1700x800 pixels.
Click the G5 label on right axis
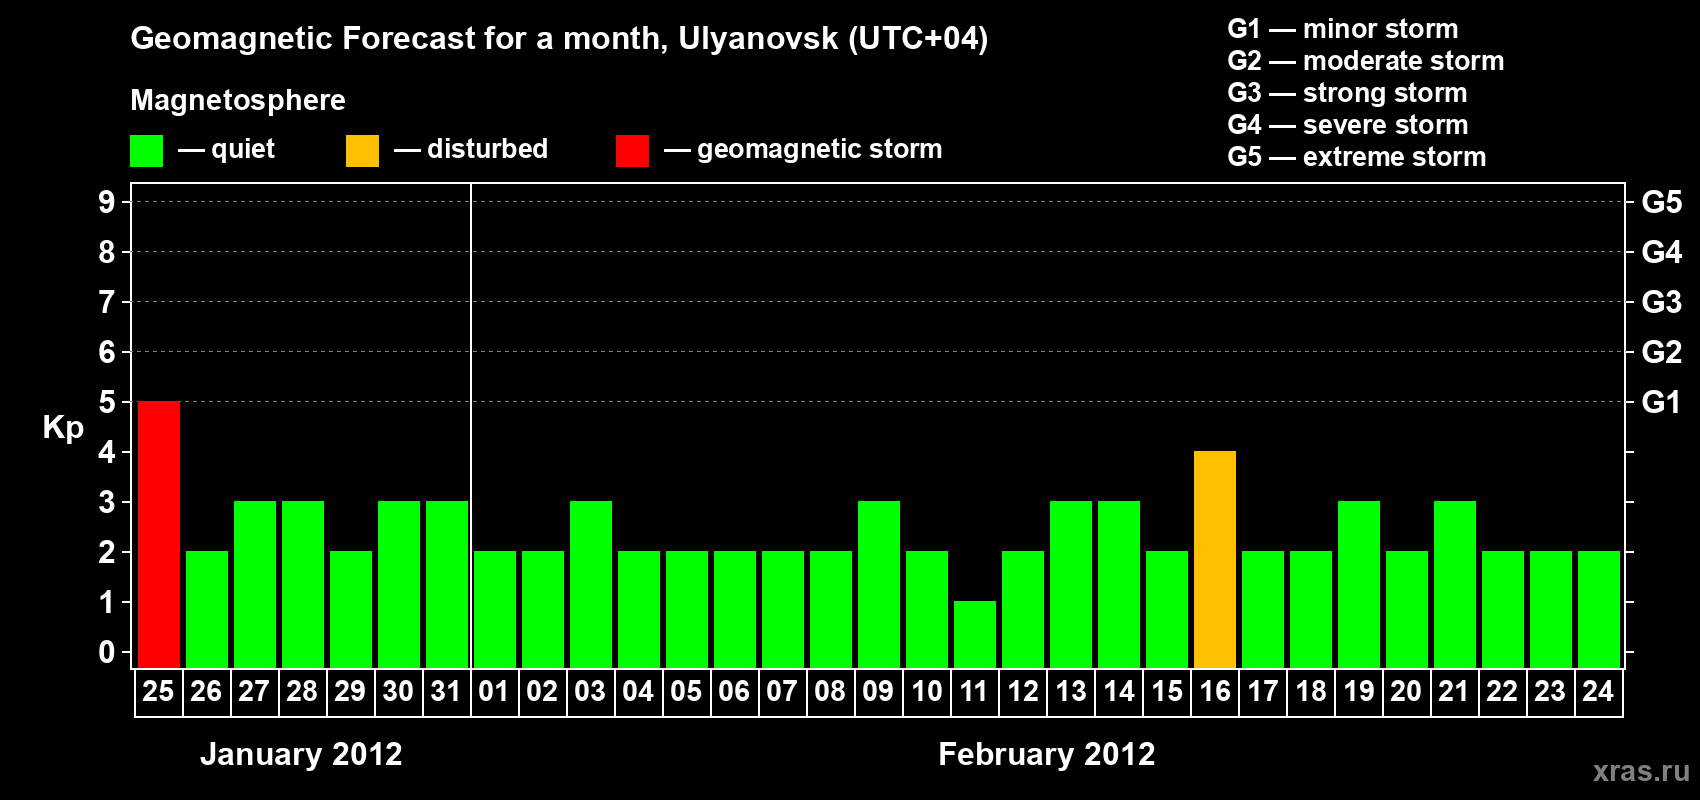point(1662,202)
